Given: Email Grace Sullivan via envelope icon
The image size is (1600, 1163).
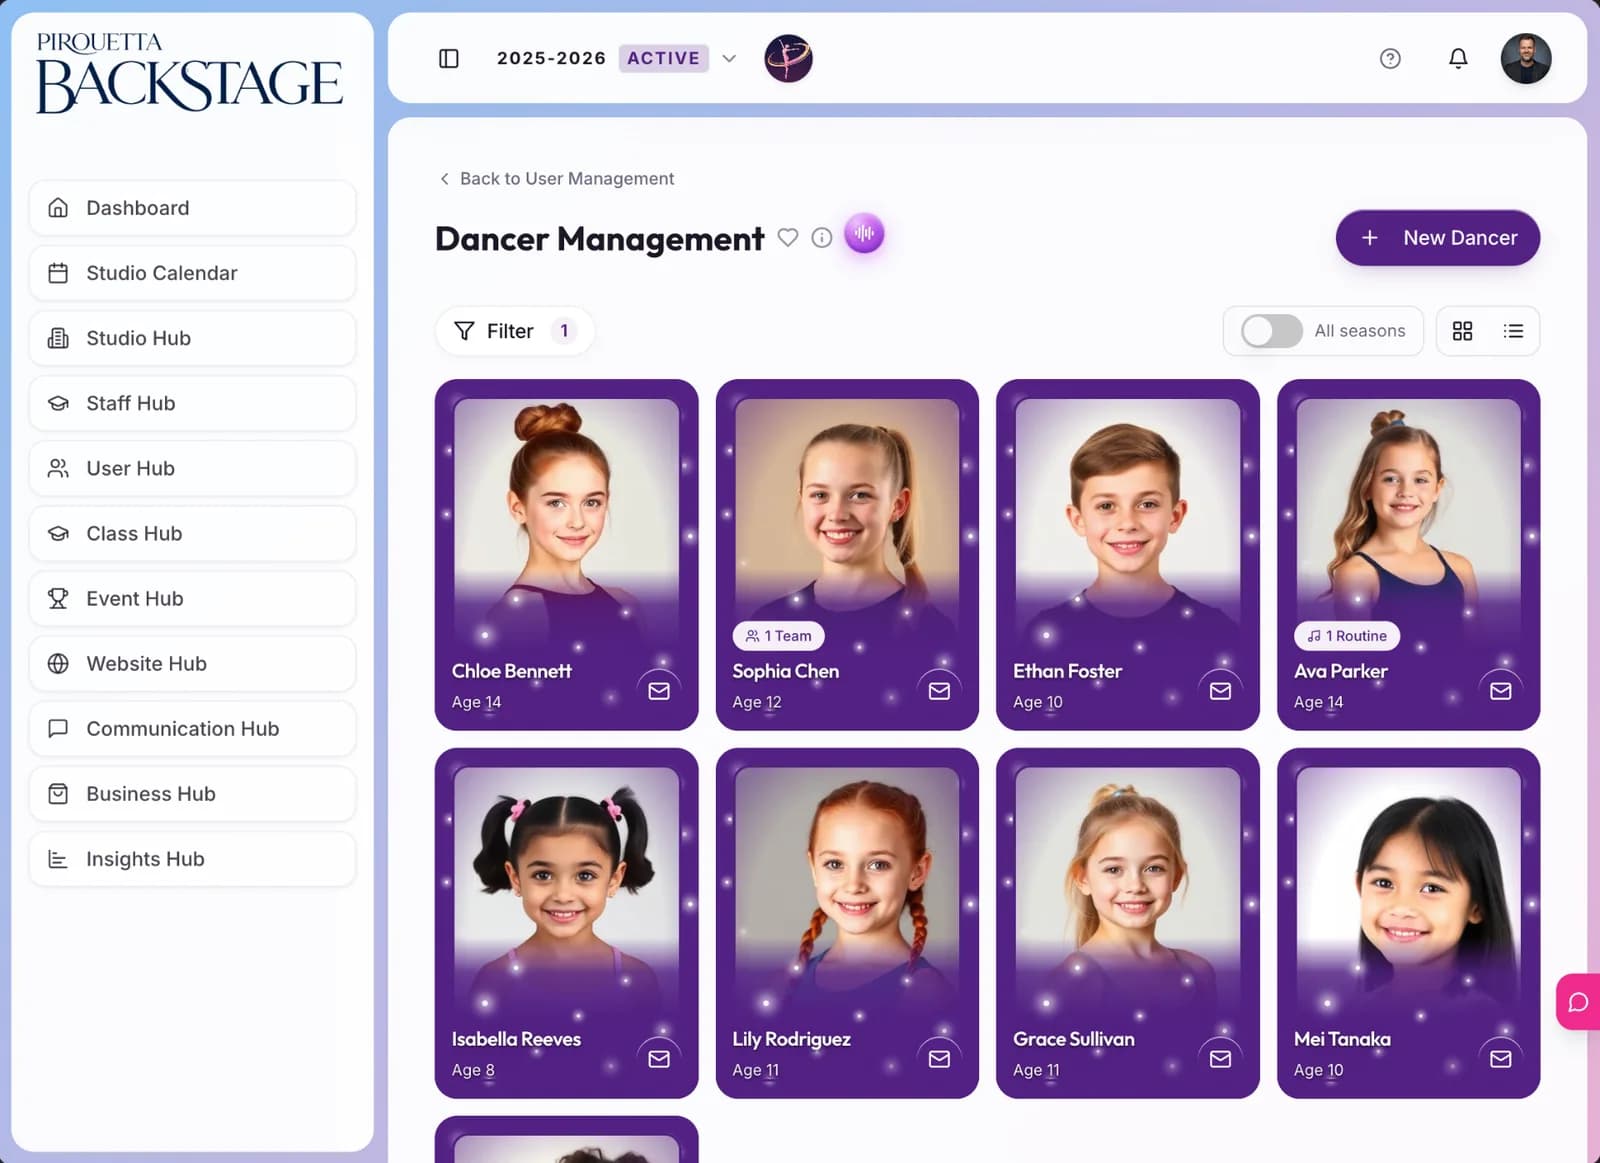Looking at the screenshot, I should click(1220, 1059).
